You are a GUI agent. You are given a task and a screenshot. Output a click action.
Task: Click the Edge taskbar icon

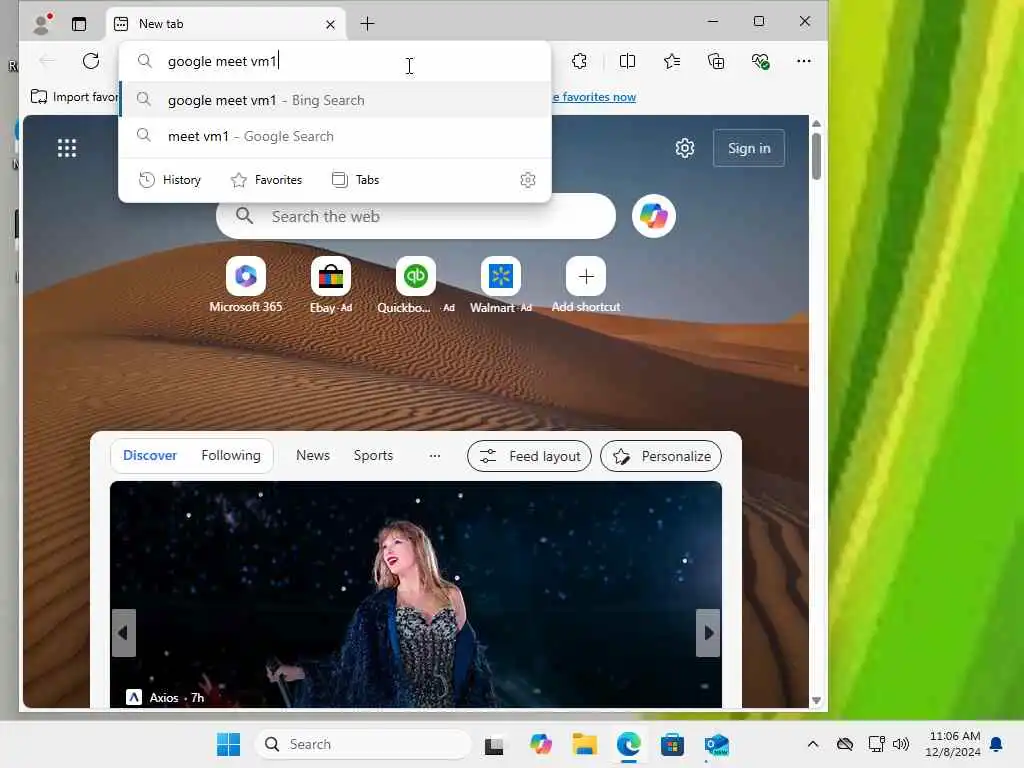[628, 744]
